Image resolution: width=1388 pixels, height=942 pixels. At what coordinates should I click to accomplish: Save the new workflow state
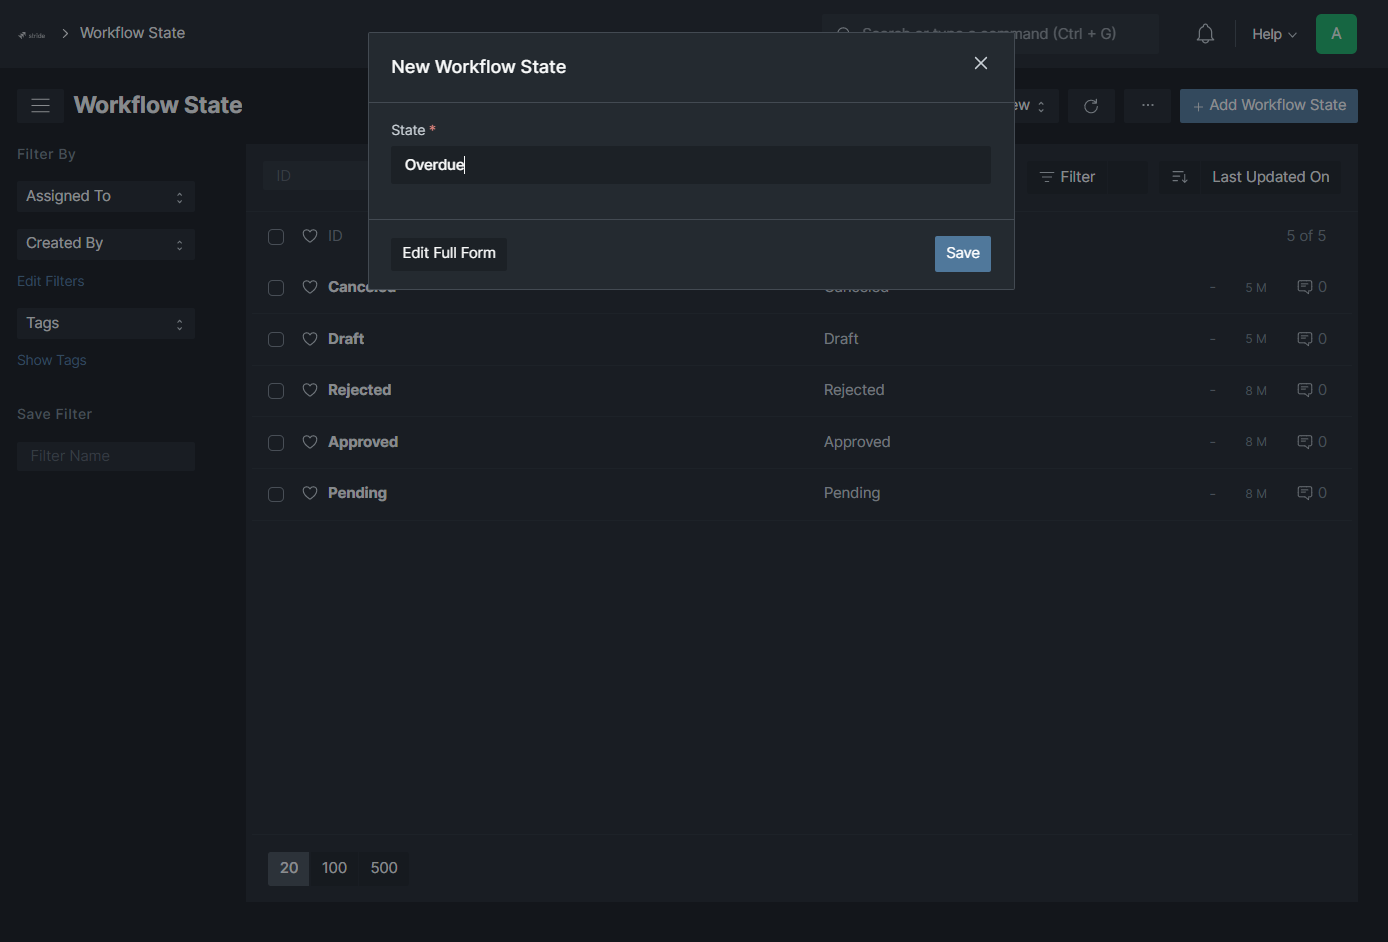963,254
